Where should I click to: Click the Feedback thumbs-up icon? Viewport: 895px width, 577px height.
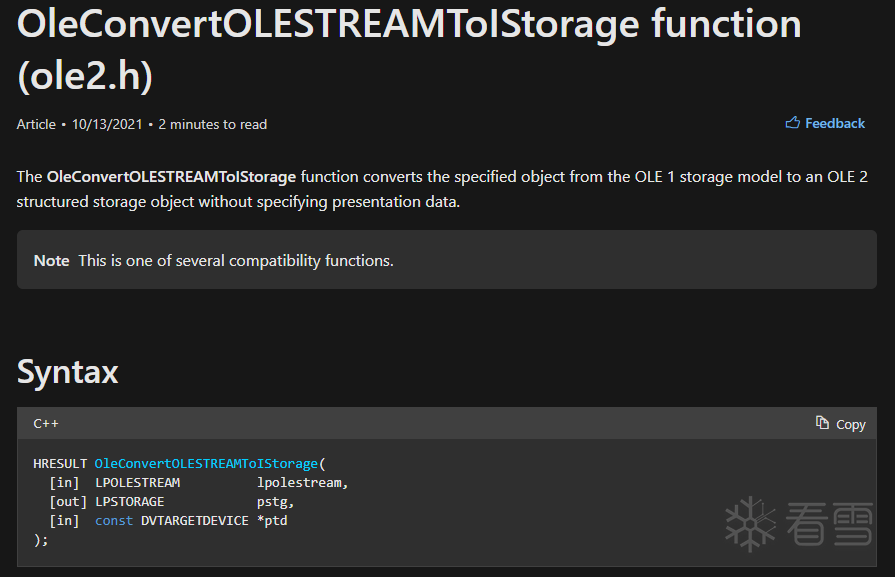click(x=792, y=123)
